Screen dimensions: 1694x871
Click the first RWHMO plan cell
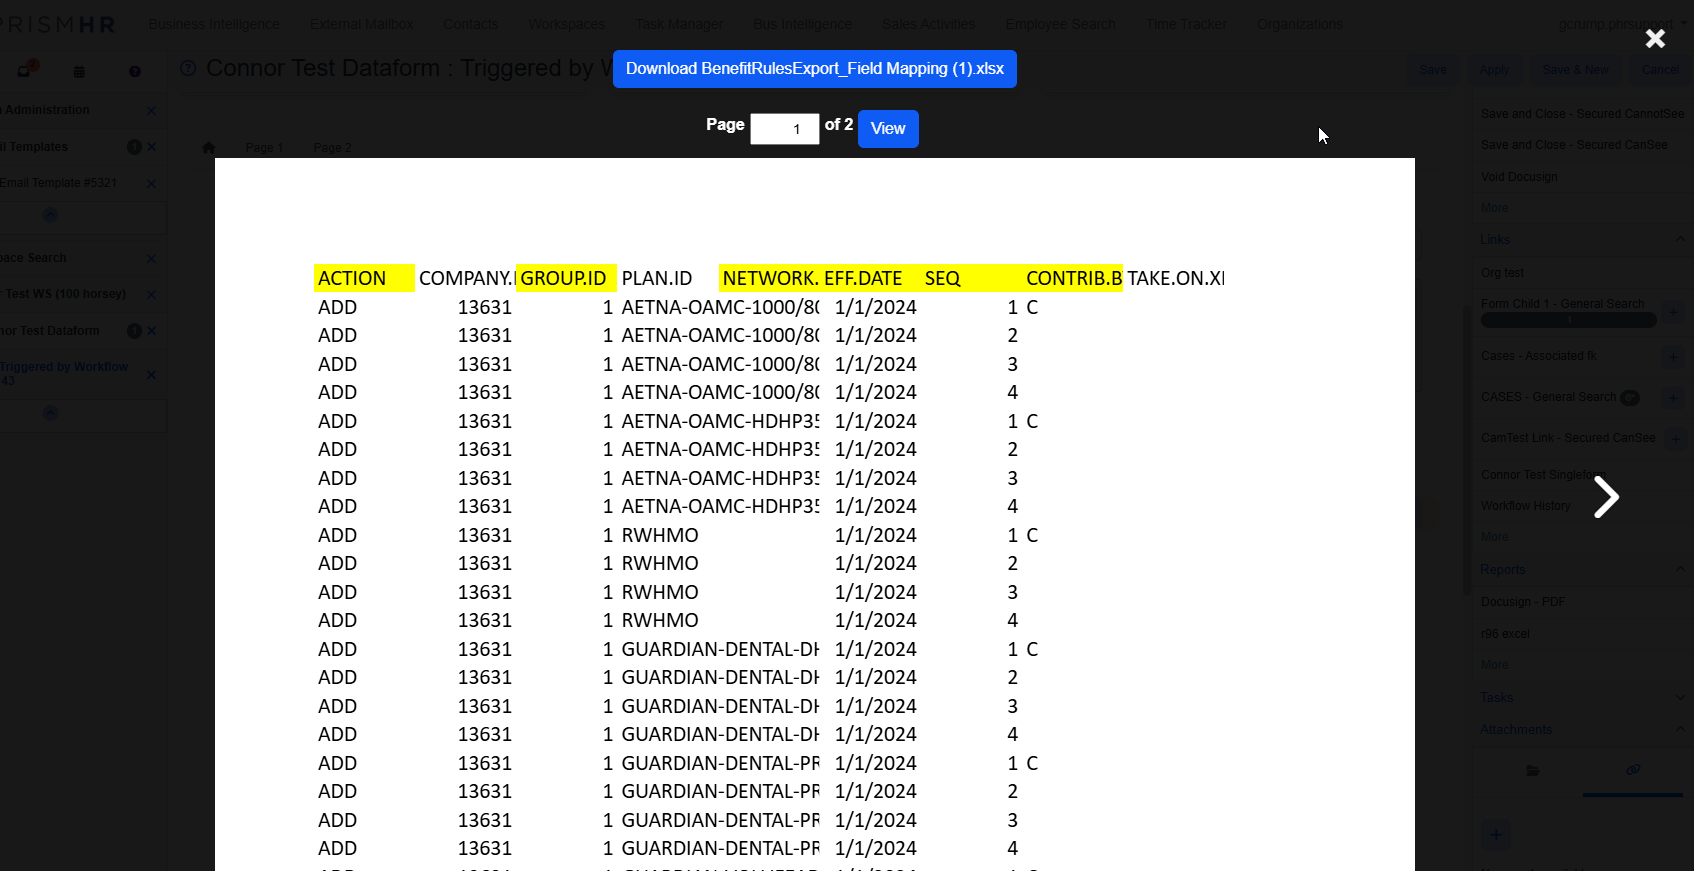pyautogui.click(x=660, y=535)
